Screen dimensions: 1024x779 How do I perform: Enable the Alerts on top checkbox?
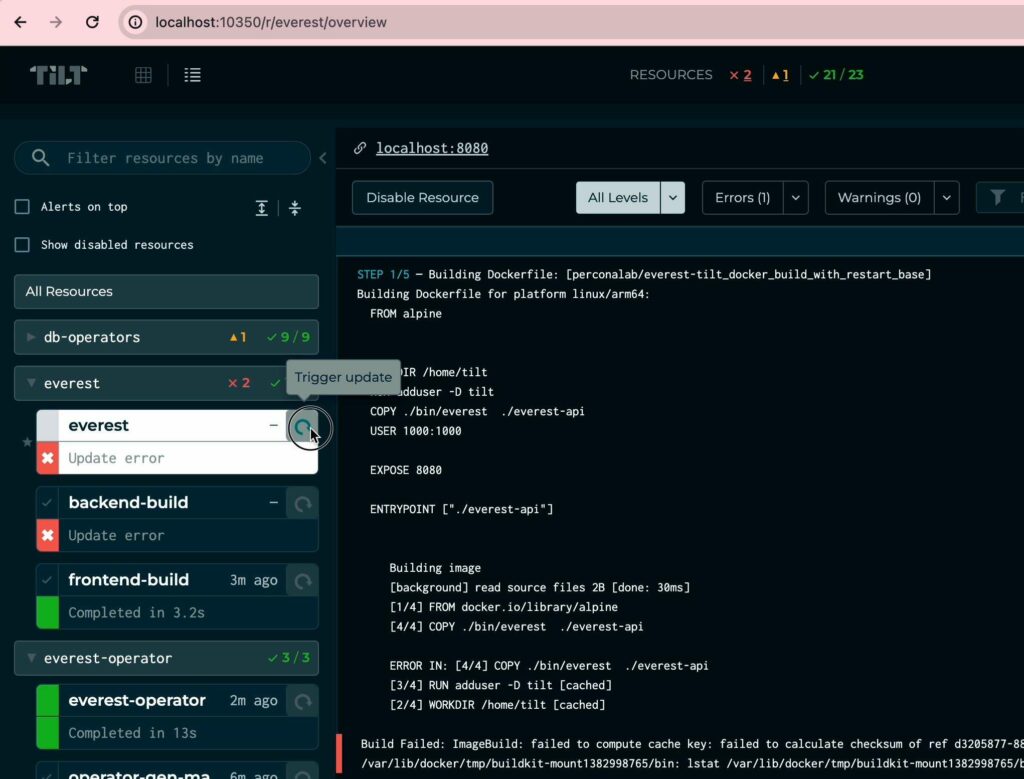point(21,206)
